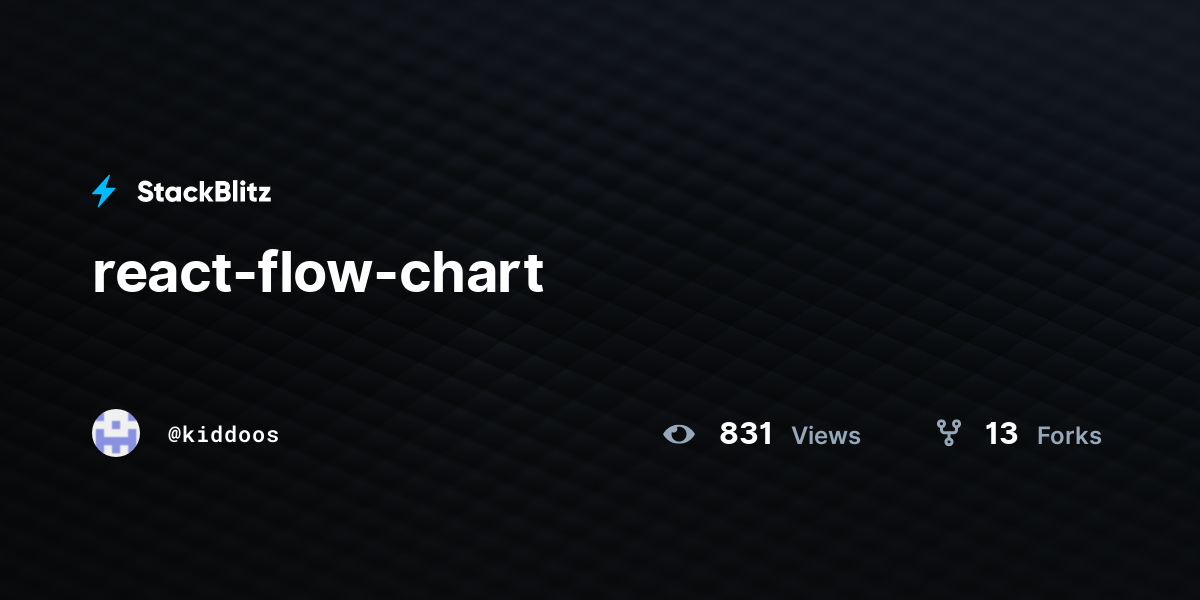Open the react-flow-chart project title
The width and height of the screenshot is (1200, 600).
(x=318, y=272)
